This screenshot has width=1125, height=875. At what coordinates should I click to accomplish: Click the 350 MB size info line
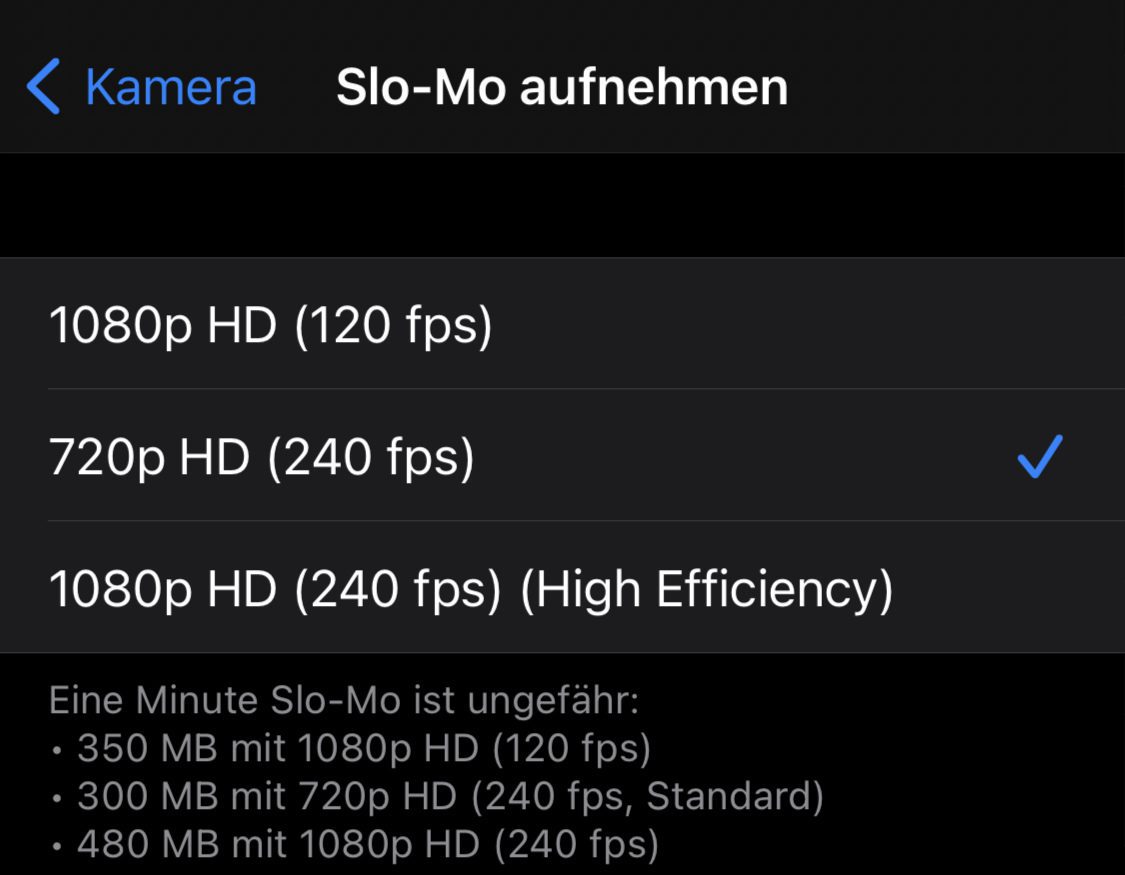364,748
